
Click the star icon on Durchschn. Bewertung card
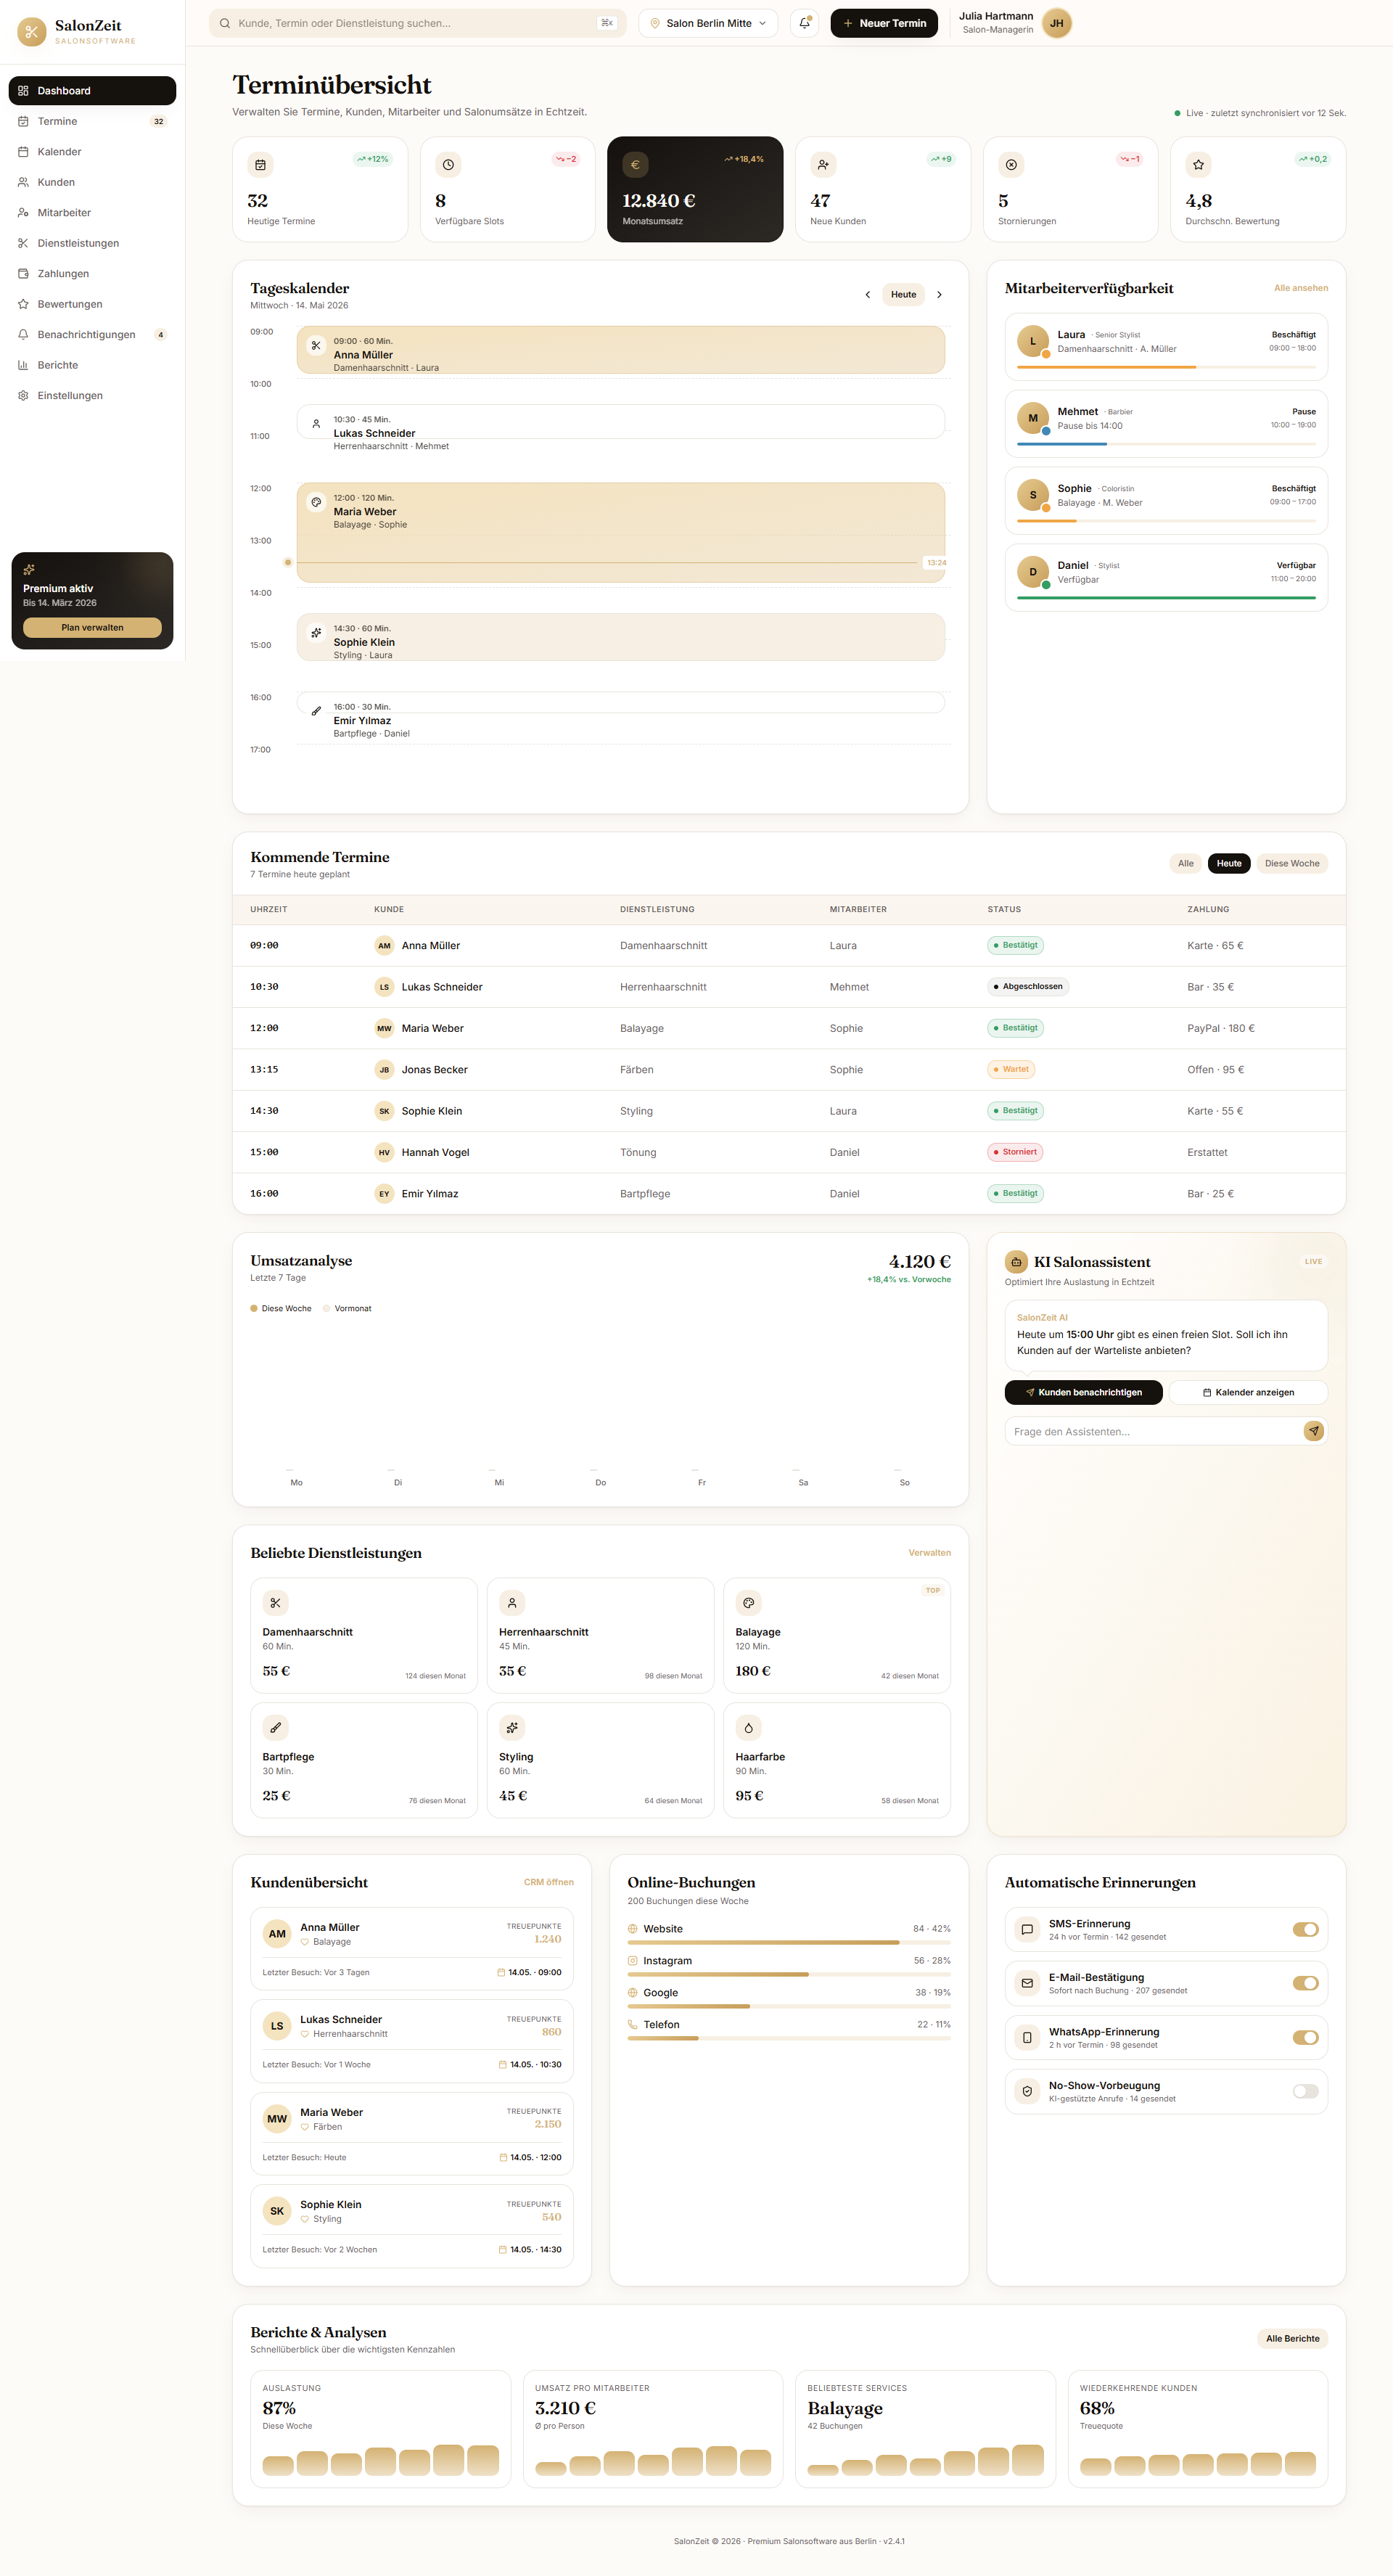click(1198, 165)
